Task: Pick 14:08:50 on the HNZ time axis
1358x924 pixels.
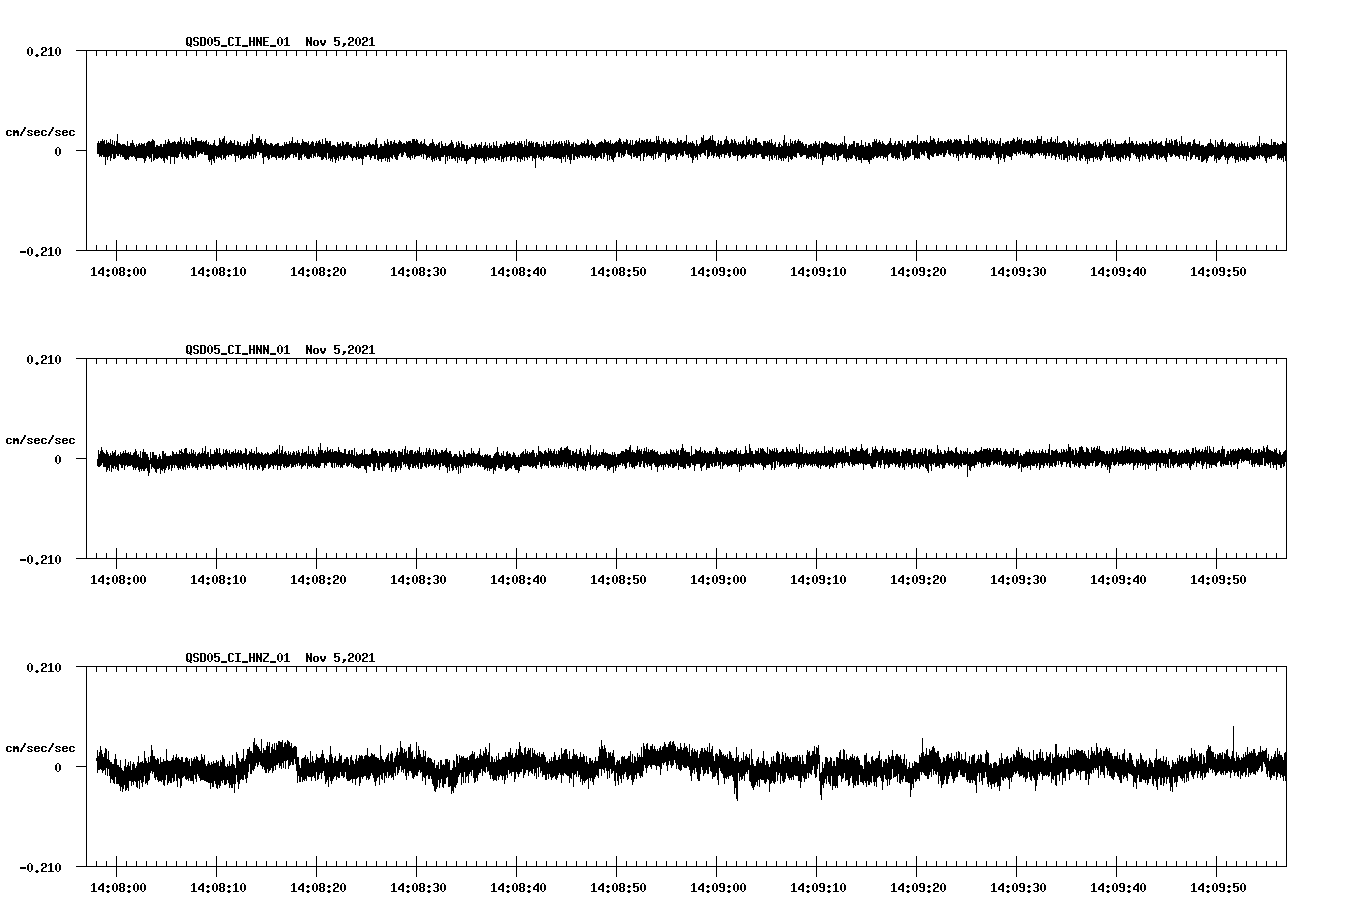Action: click(618, 888)
